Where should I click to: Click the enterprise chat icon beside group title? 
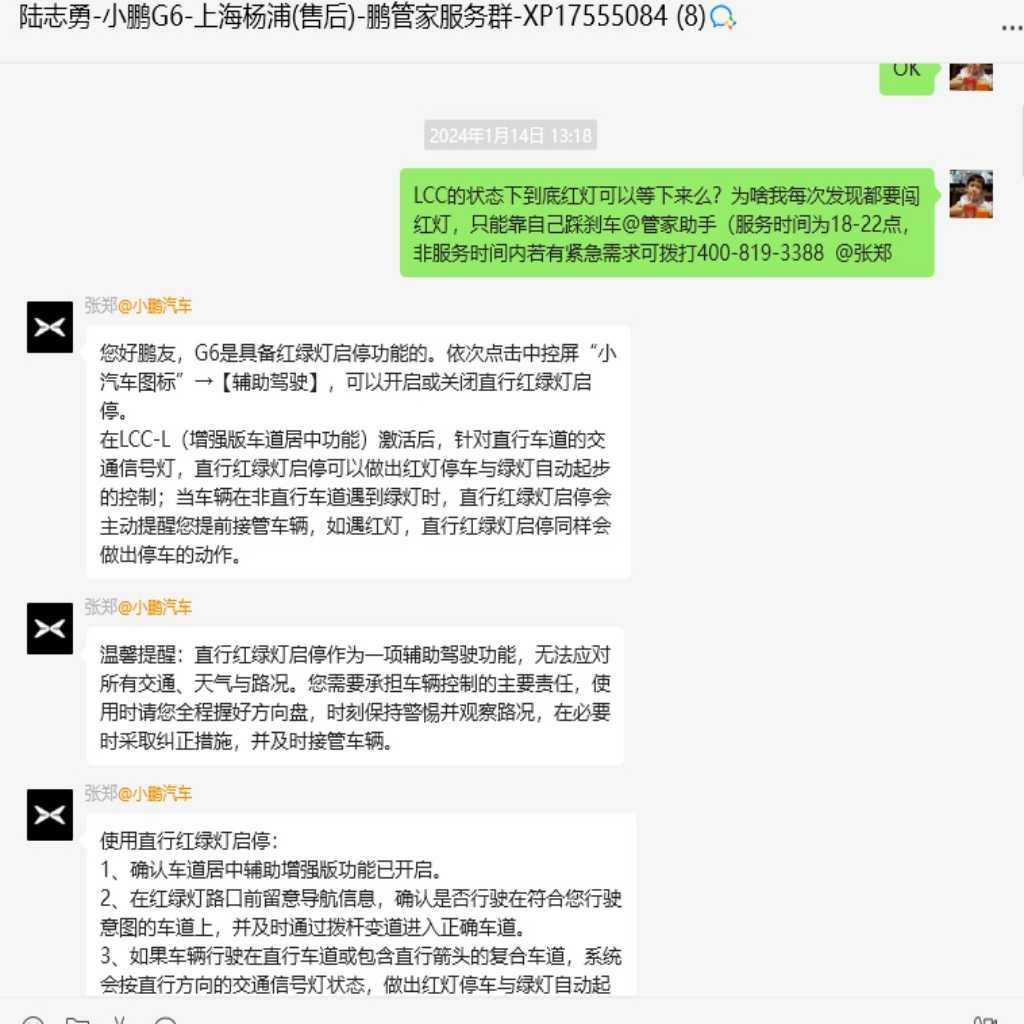click(723, 17)
